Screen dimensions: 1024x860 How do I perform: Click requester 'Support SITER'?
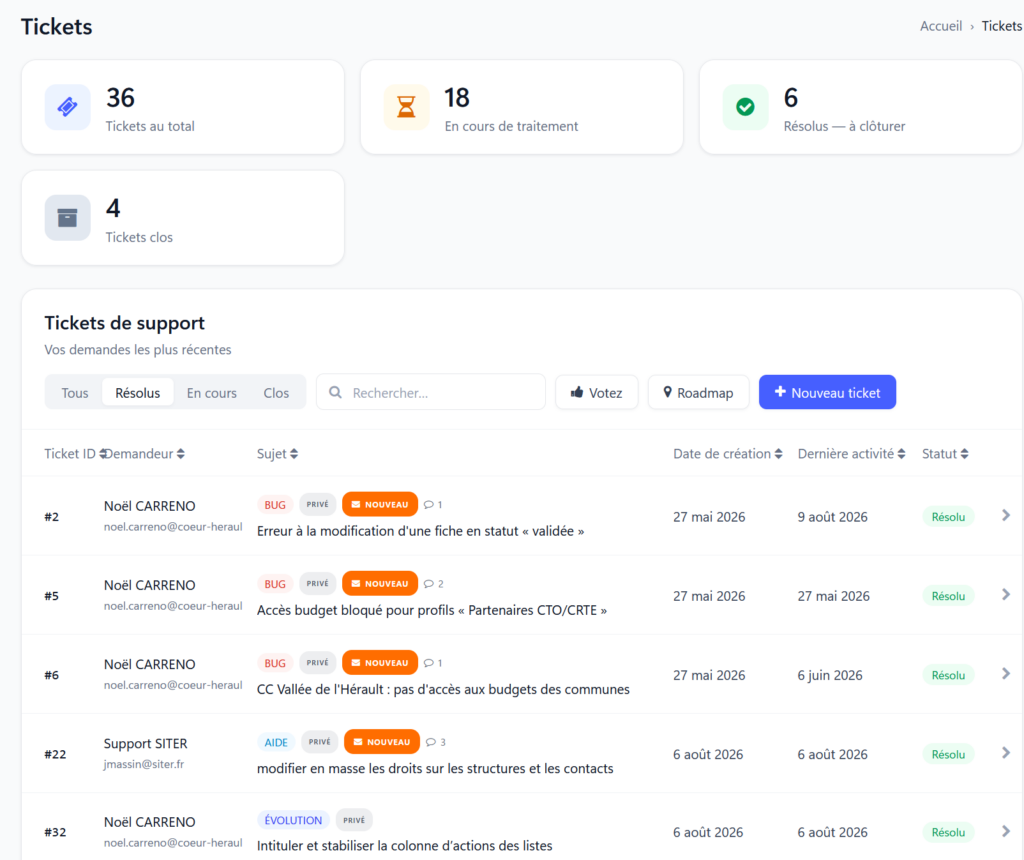point(146,743)
